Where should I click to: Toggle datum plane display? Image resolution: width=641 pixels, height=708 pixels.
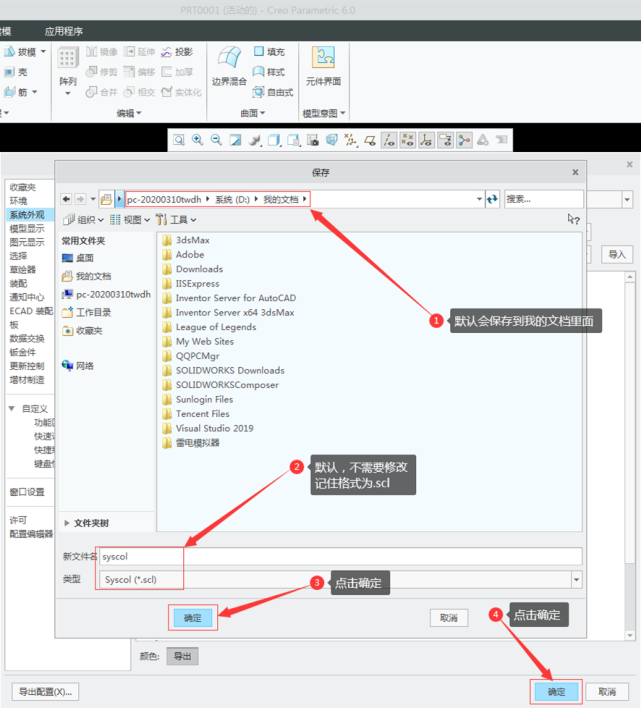(x=370, y=140)
